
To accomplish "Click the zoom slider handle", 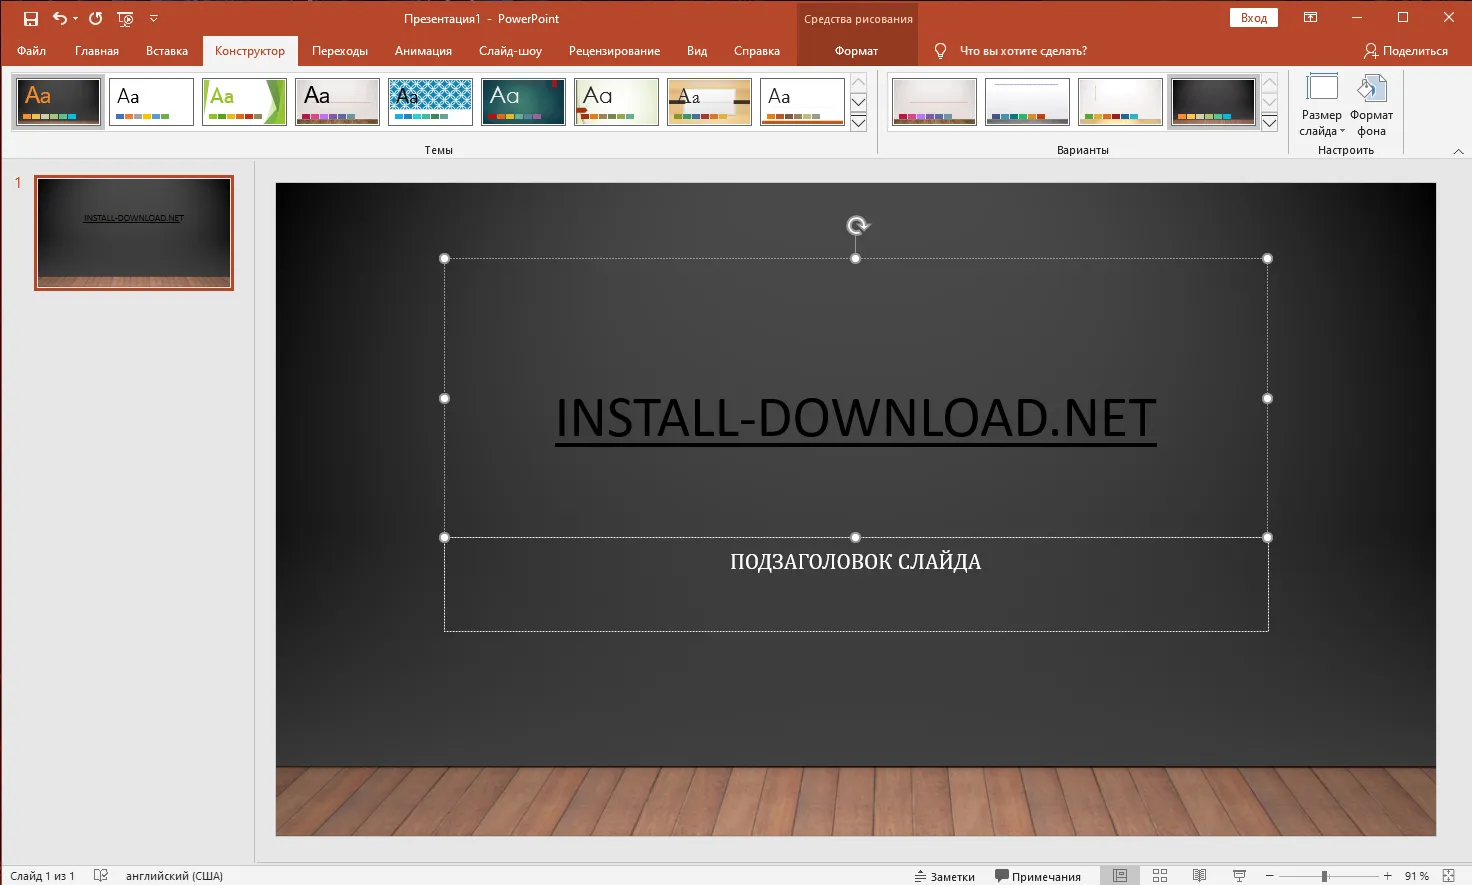I will tap(1324, 876).
